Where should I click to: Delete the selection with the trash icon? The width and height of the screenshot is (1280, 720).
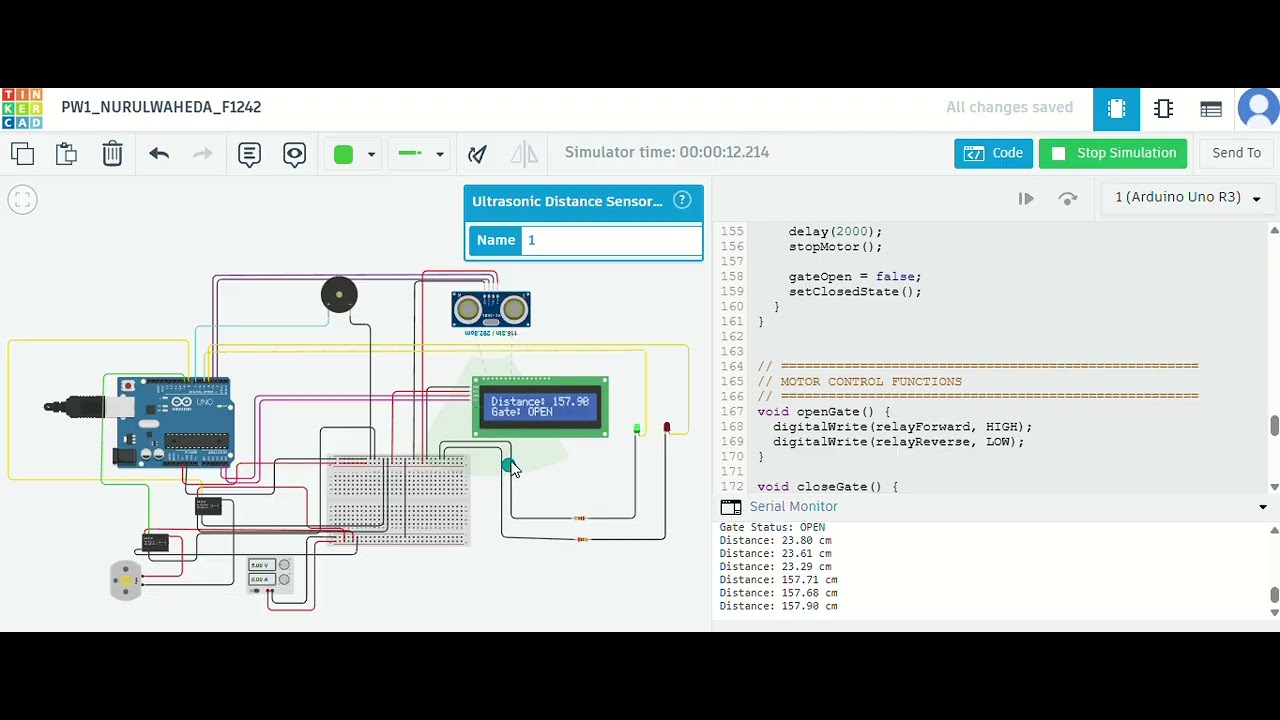tap(112, 153)
